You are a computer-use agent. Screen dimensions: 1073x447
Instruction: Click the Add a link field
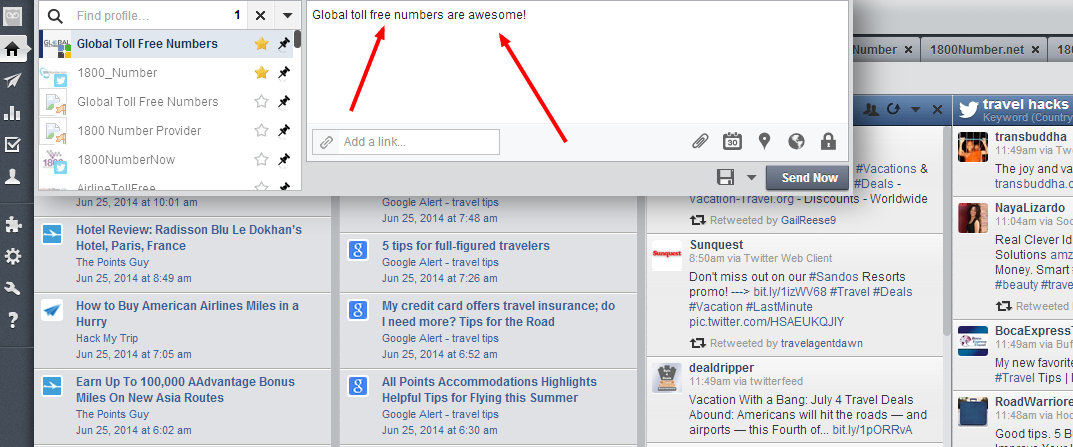point(406,142)
